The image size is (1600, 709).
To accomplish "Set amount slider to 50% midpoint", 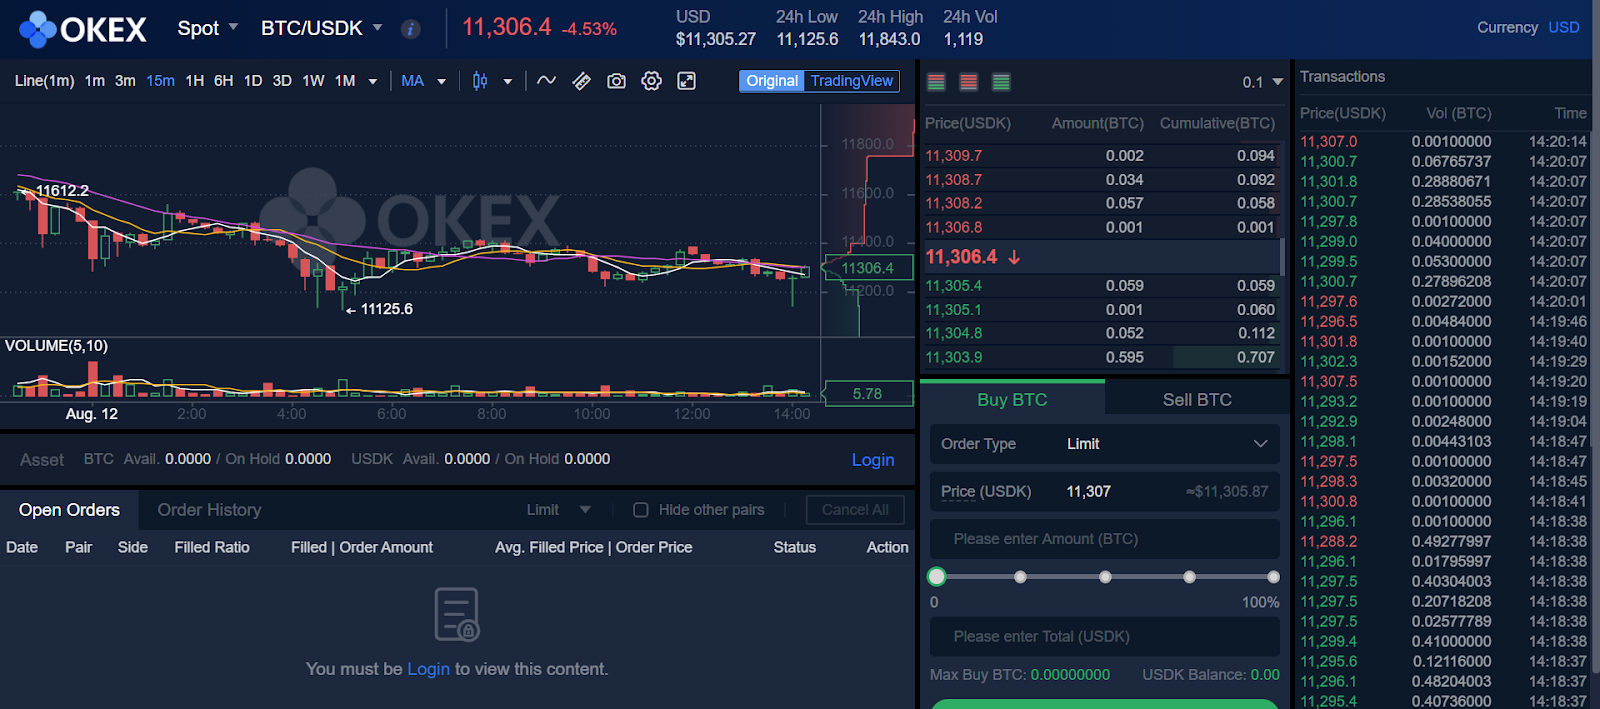I will [x=1105, y=577].
